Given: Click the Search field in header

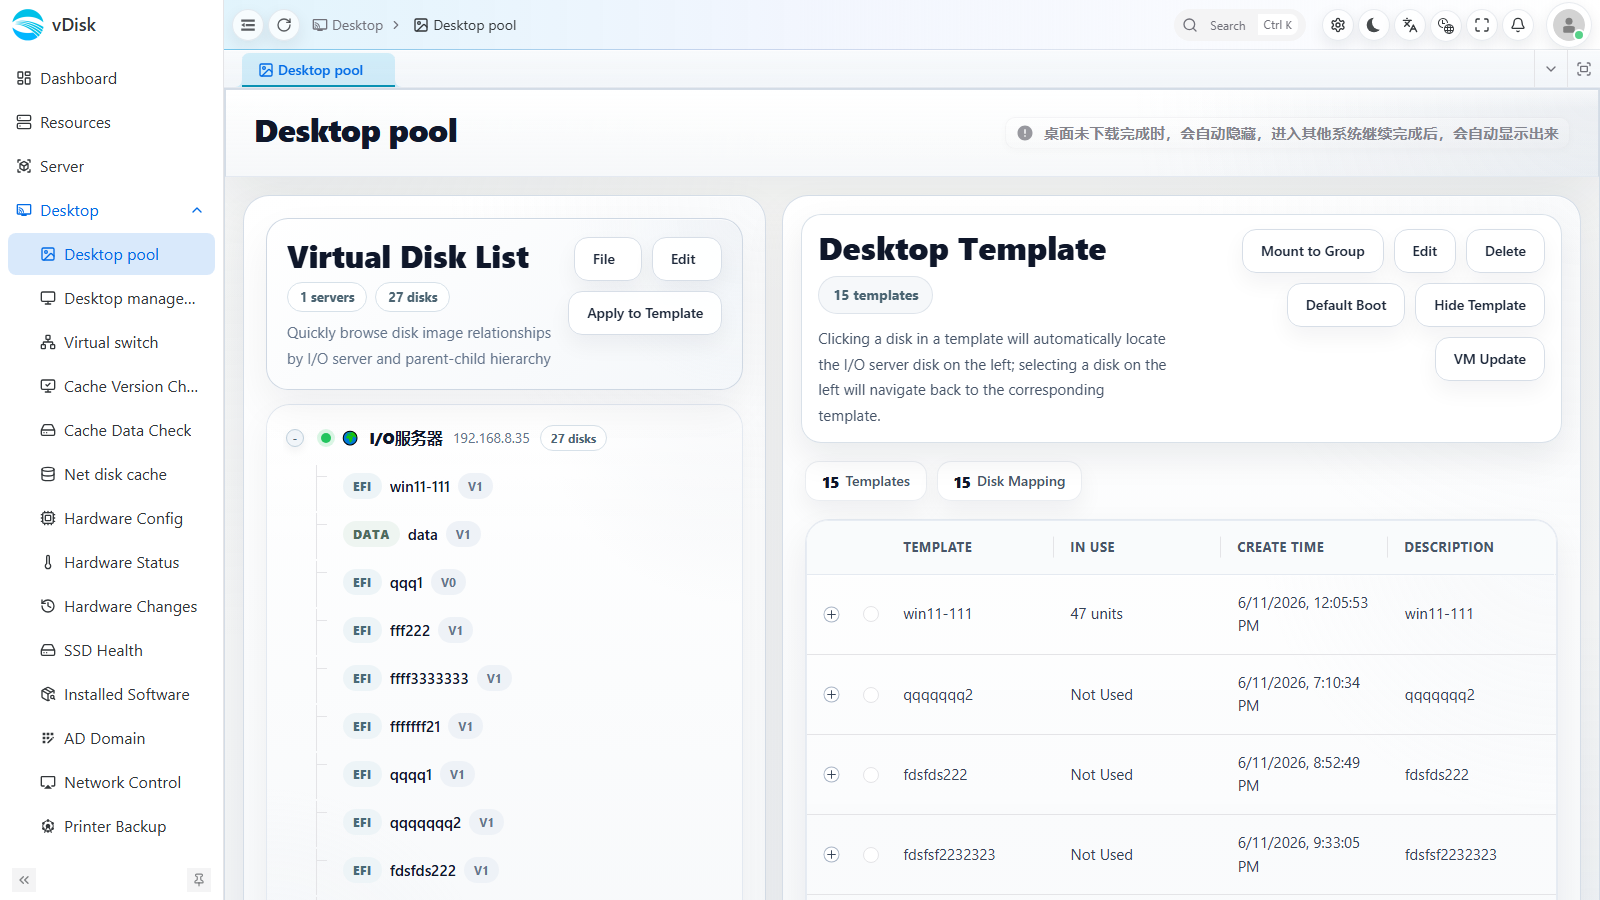Looking at the screenshot, I should pyautogui.click(x=1240, y=25).
